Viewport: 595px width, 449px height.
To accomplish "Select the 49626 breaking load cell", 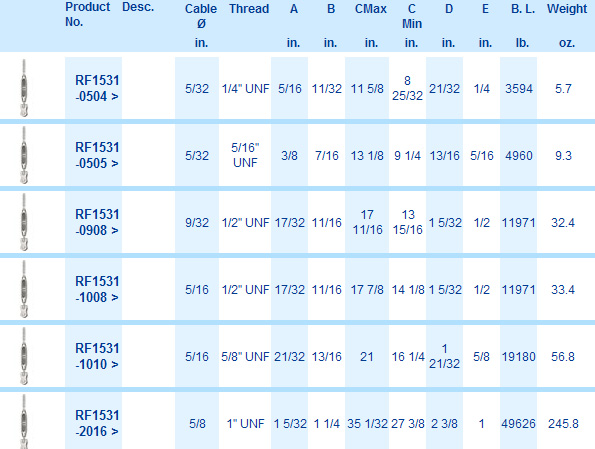I will (518, 424).
